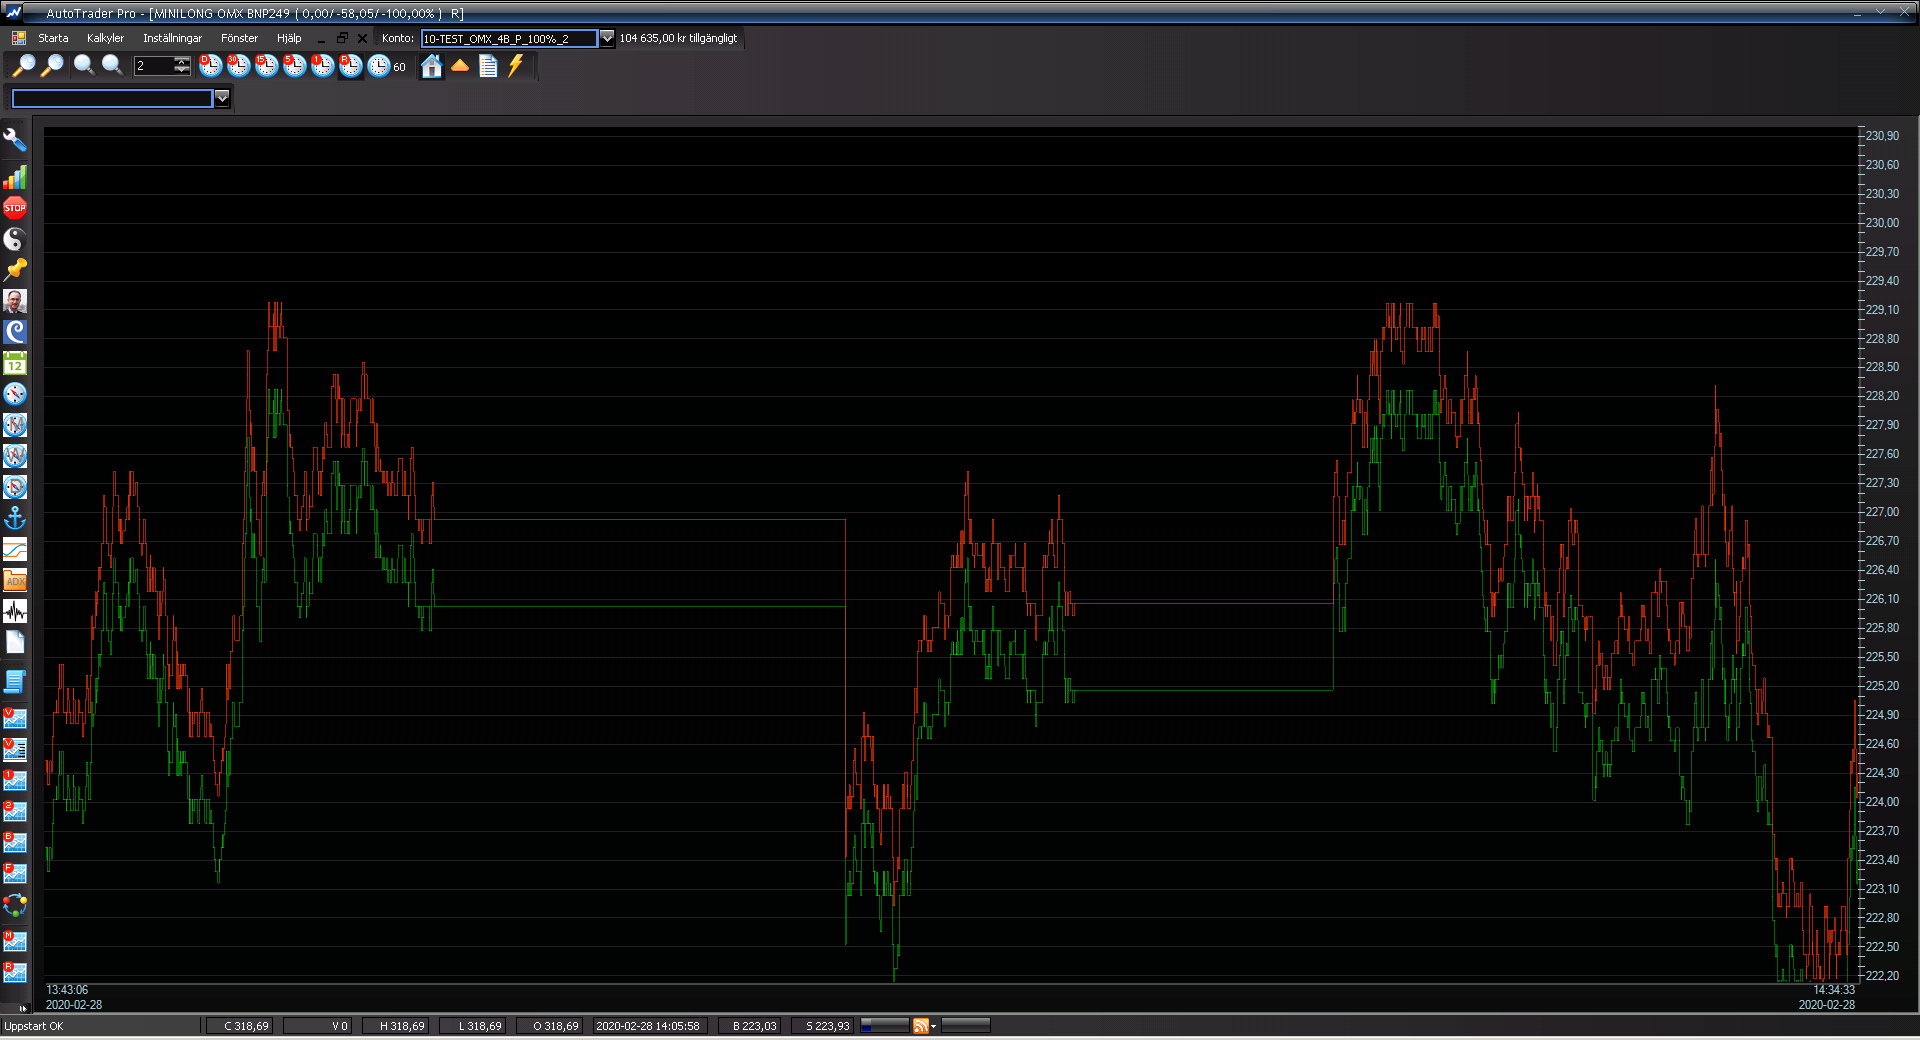
Task: Click the wrench settings icon in sidebar
Action: coord(15,140)
